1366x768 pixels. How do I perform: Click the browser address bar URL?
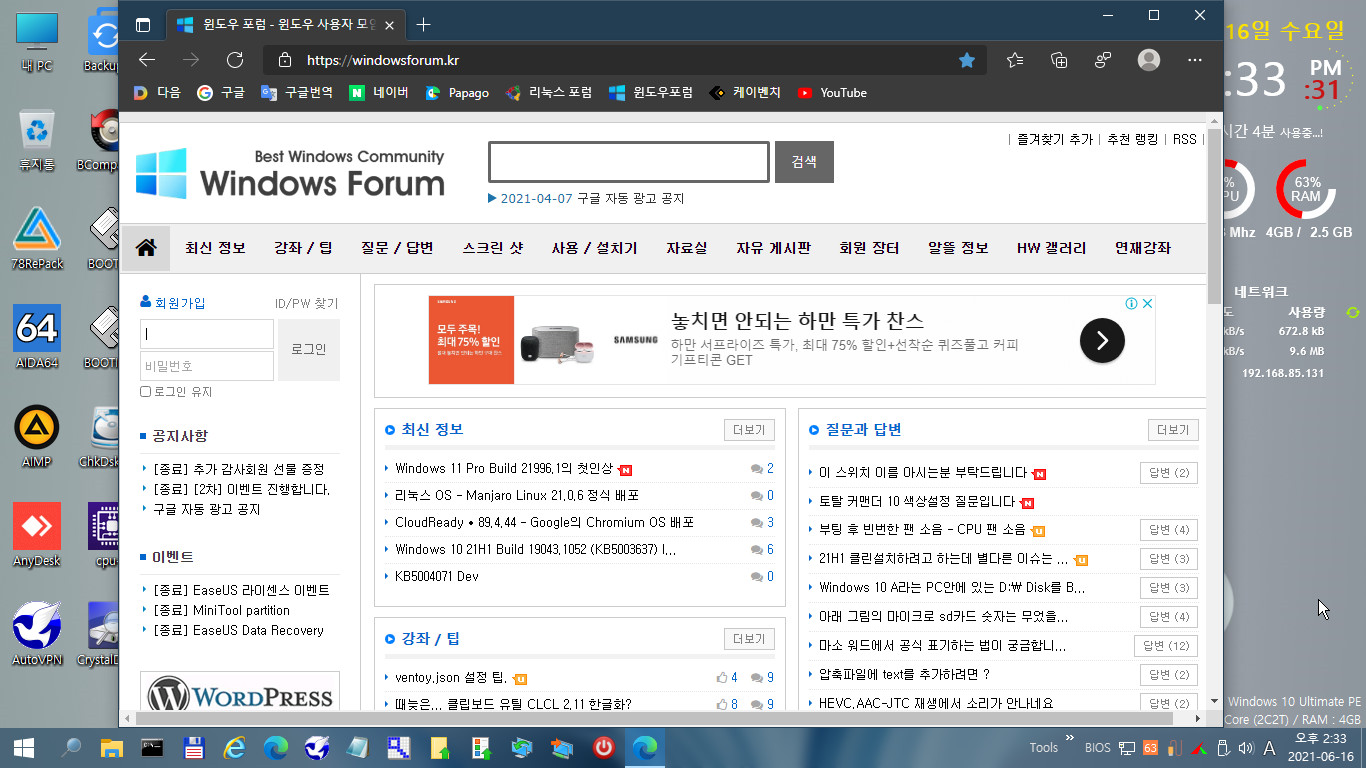click(383, 60)
